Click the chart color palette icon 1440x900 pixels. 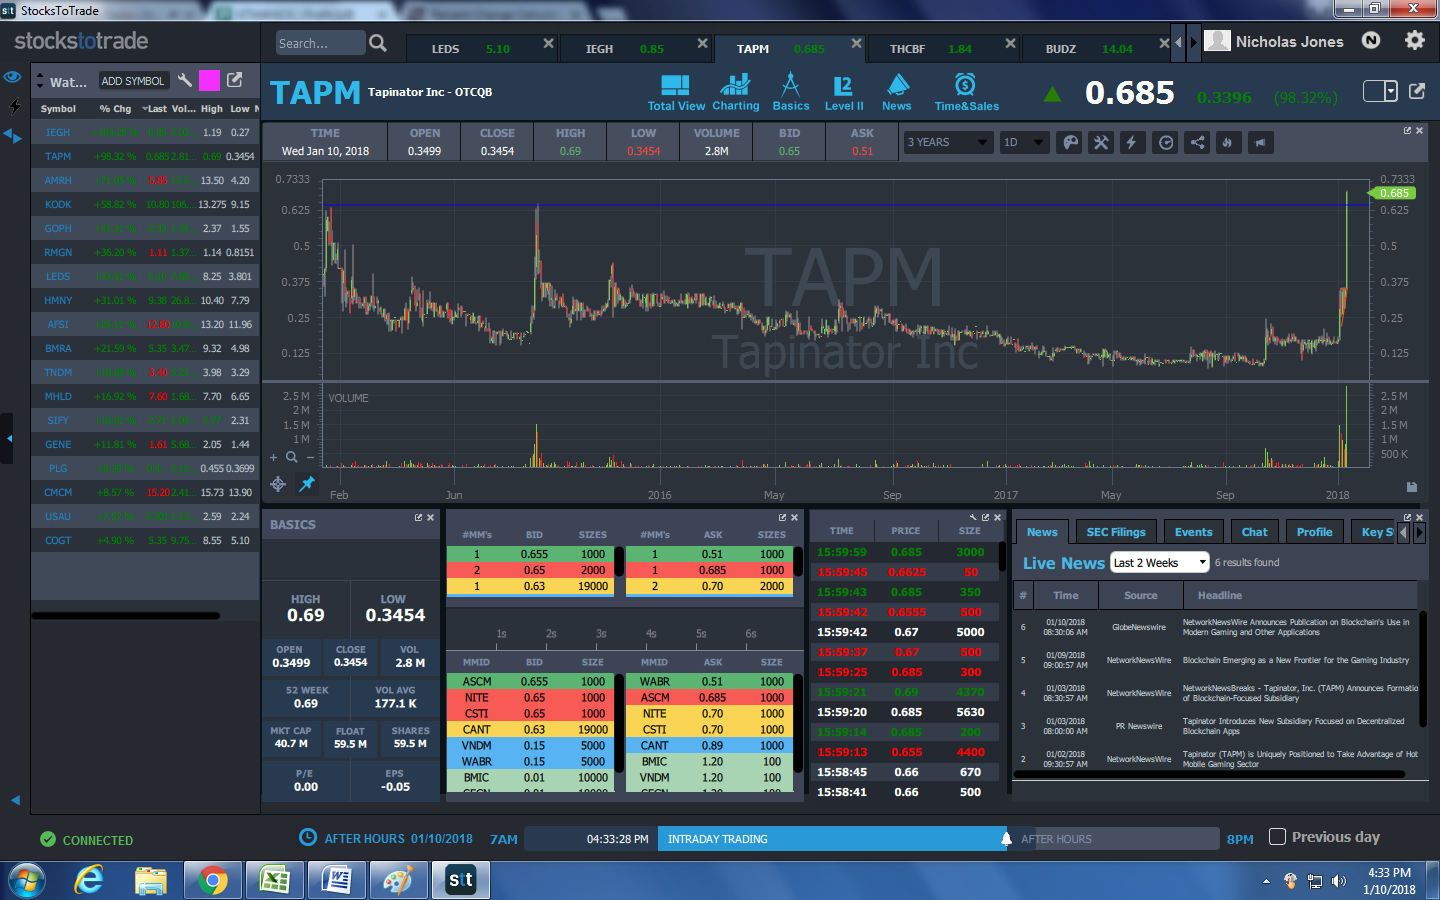(1070, 142)
